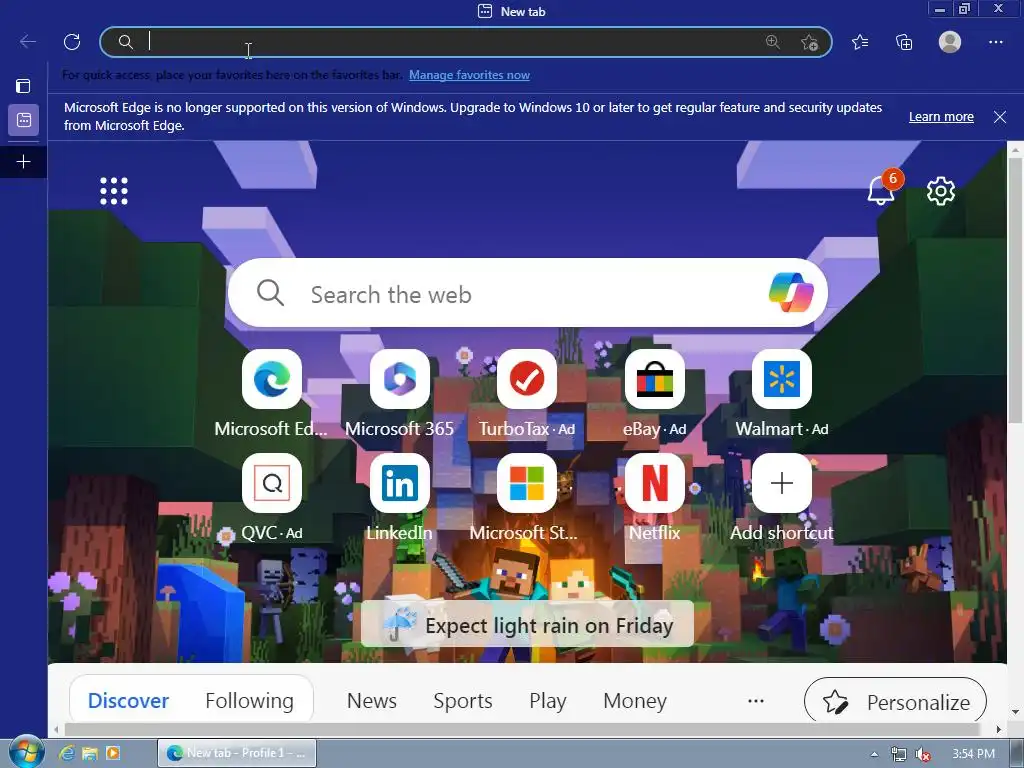
Task: Click the Learn more link
Action: tap(941, 116)
